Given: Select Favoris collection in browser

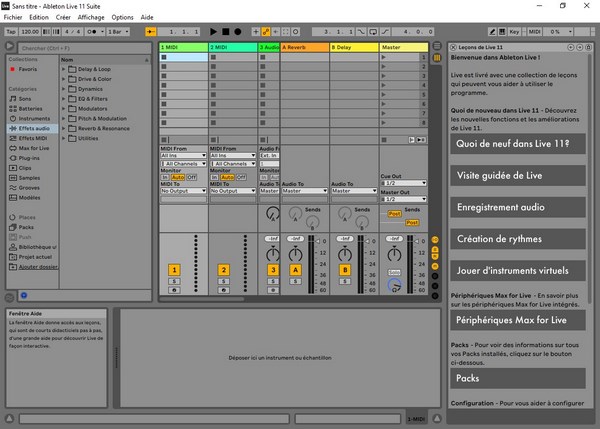Looking at the screenshot, I should click(x=28, y=69).
